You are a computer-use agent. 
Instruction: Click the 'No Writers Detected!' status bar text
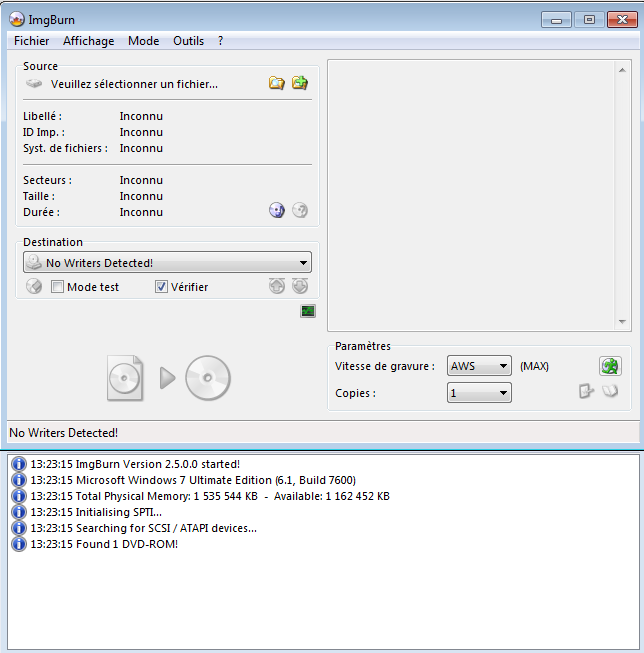(x=64, y=433)
